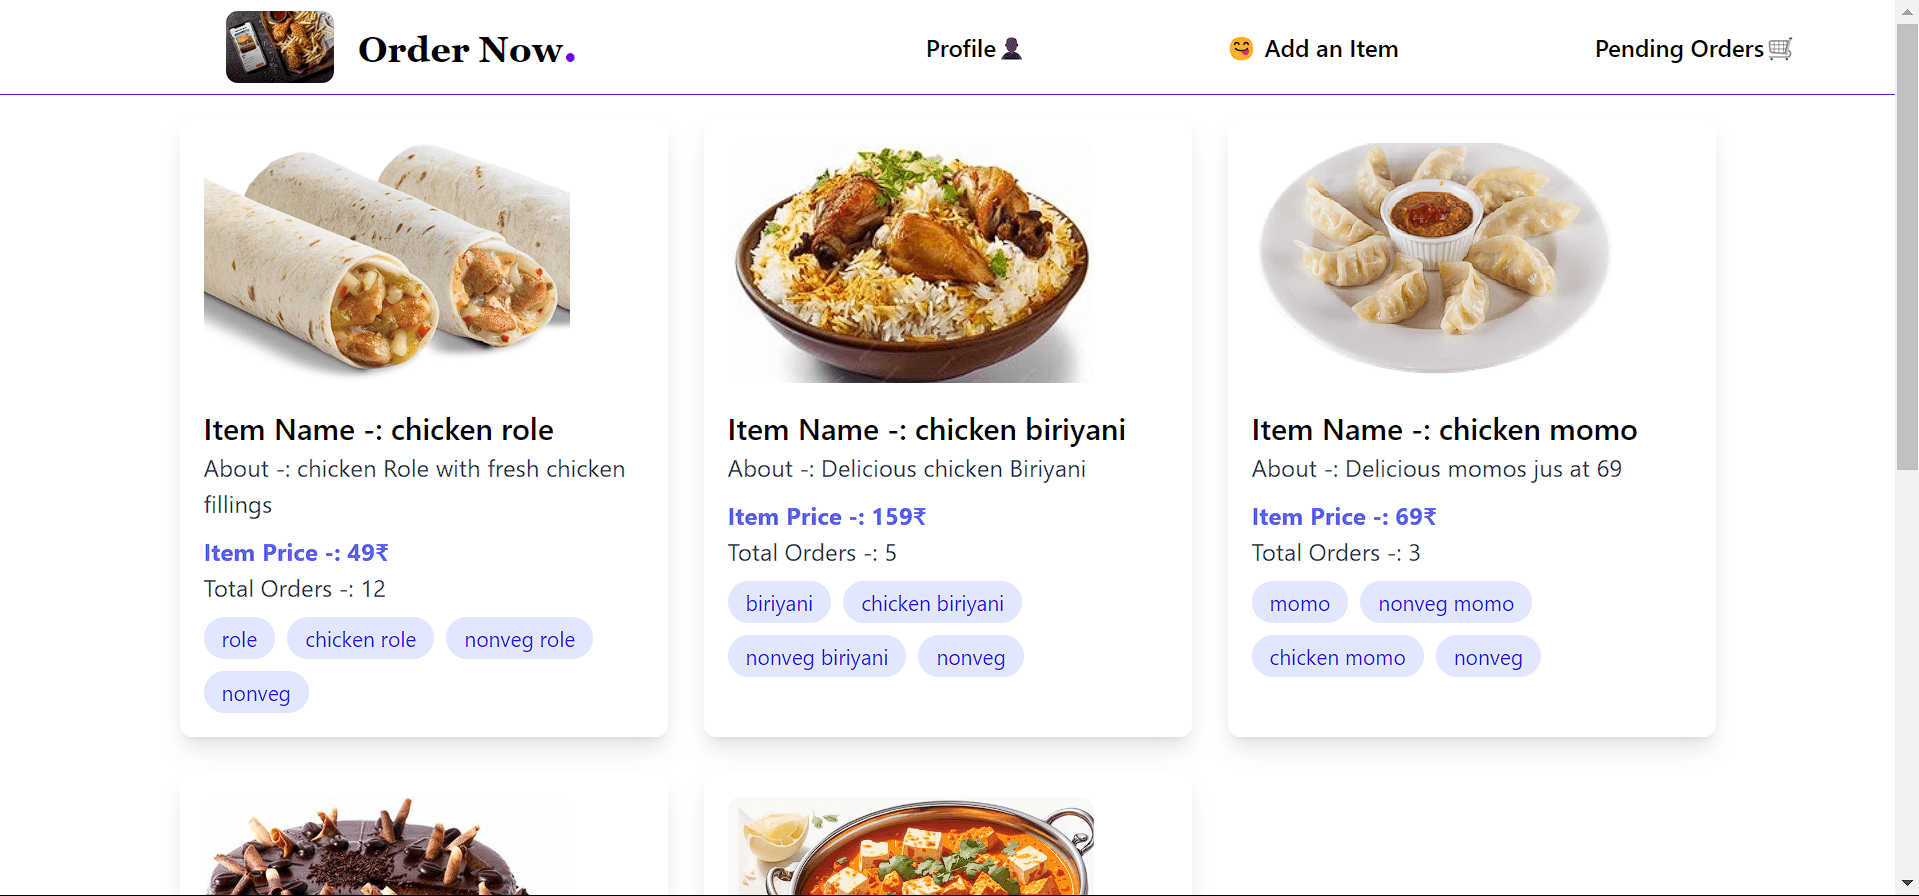Select the "nonveg momo" tag
The width and height of the screenshot is (1919, 896).
[x=1446, y=603]
